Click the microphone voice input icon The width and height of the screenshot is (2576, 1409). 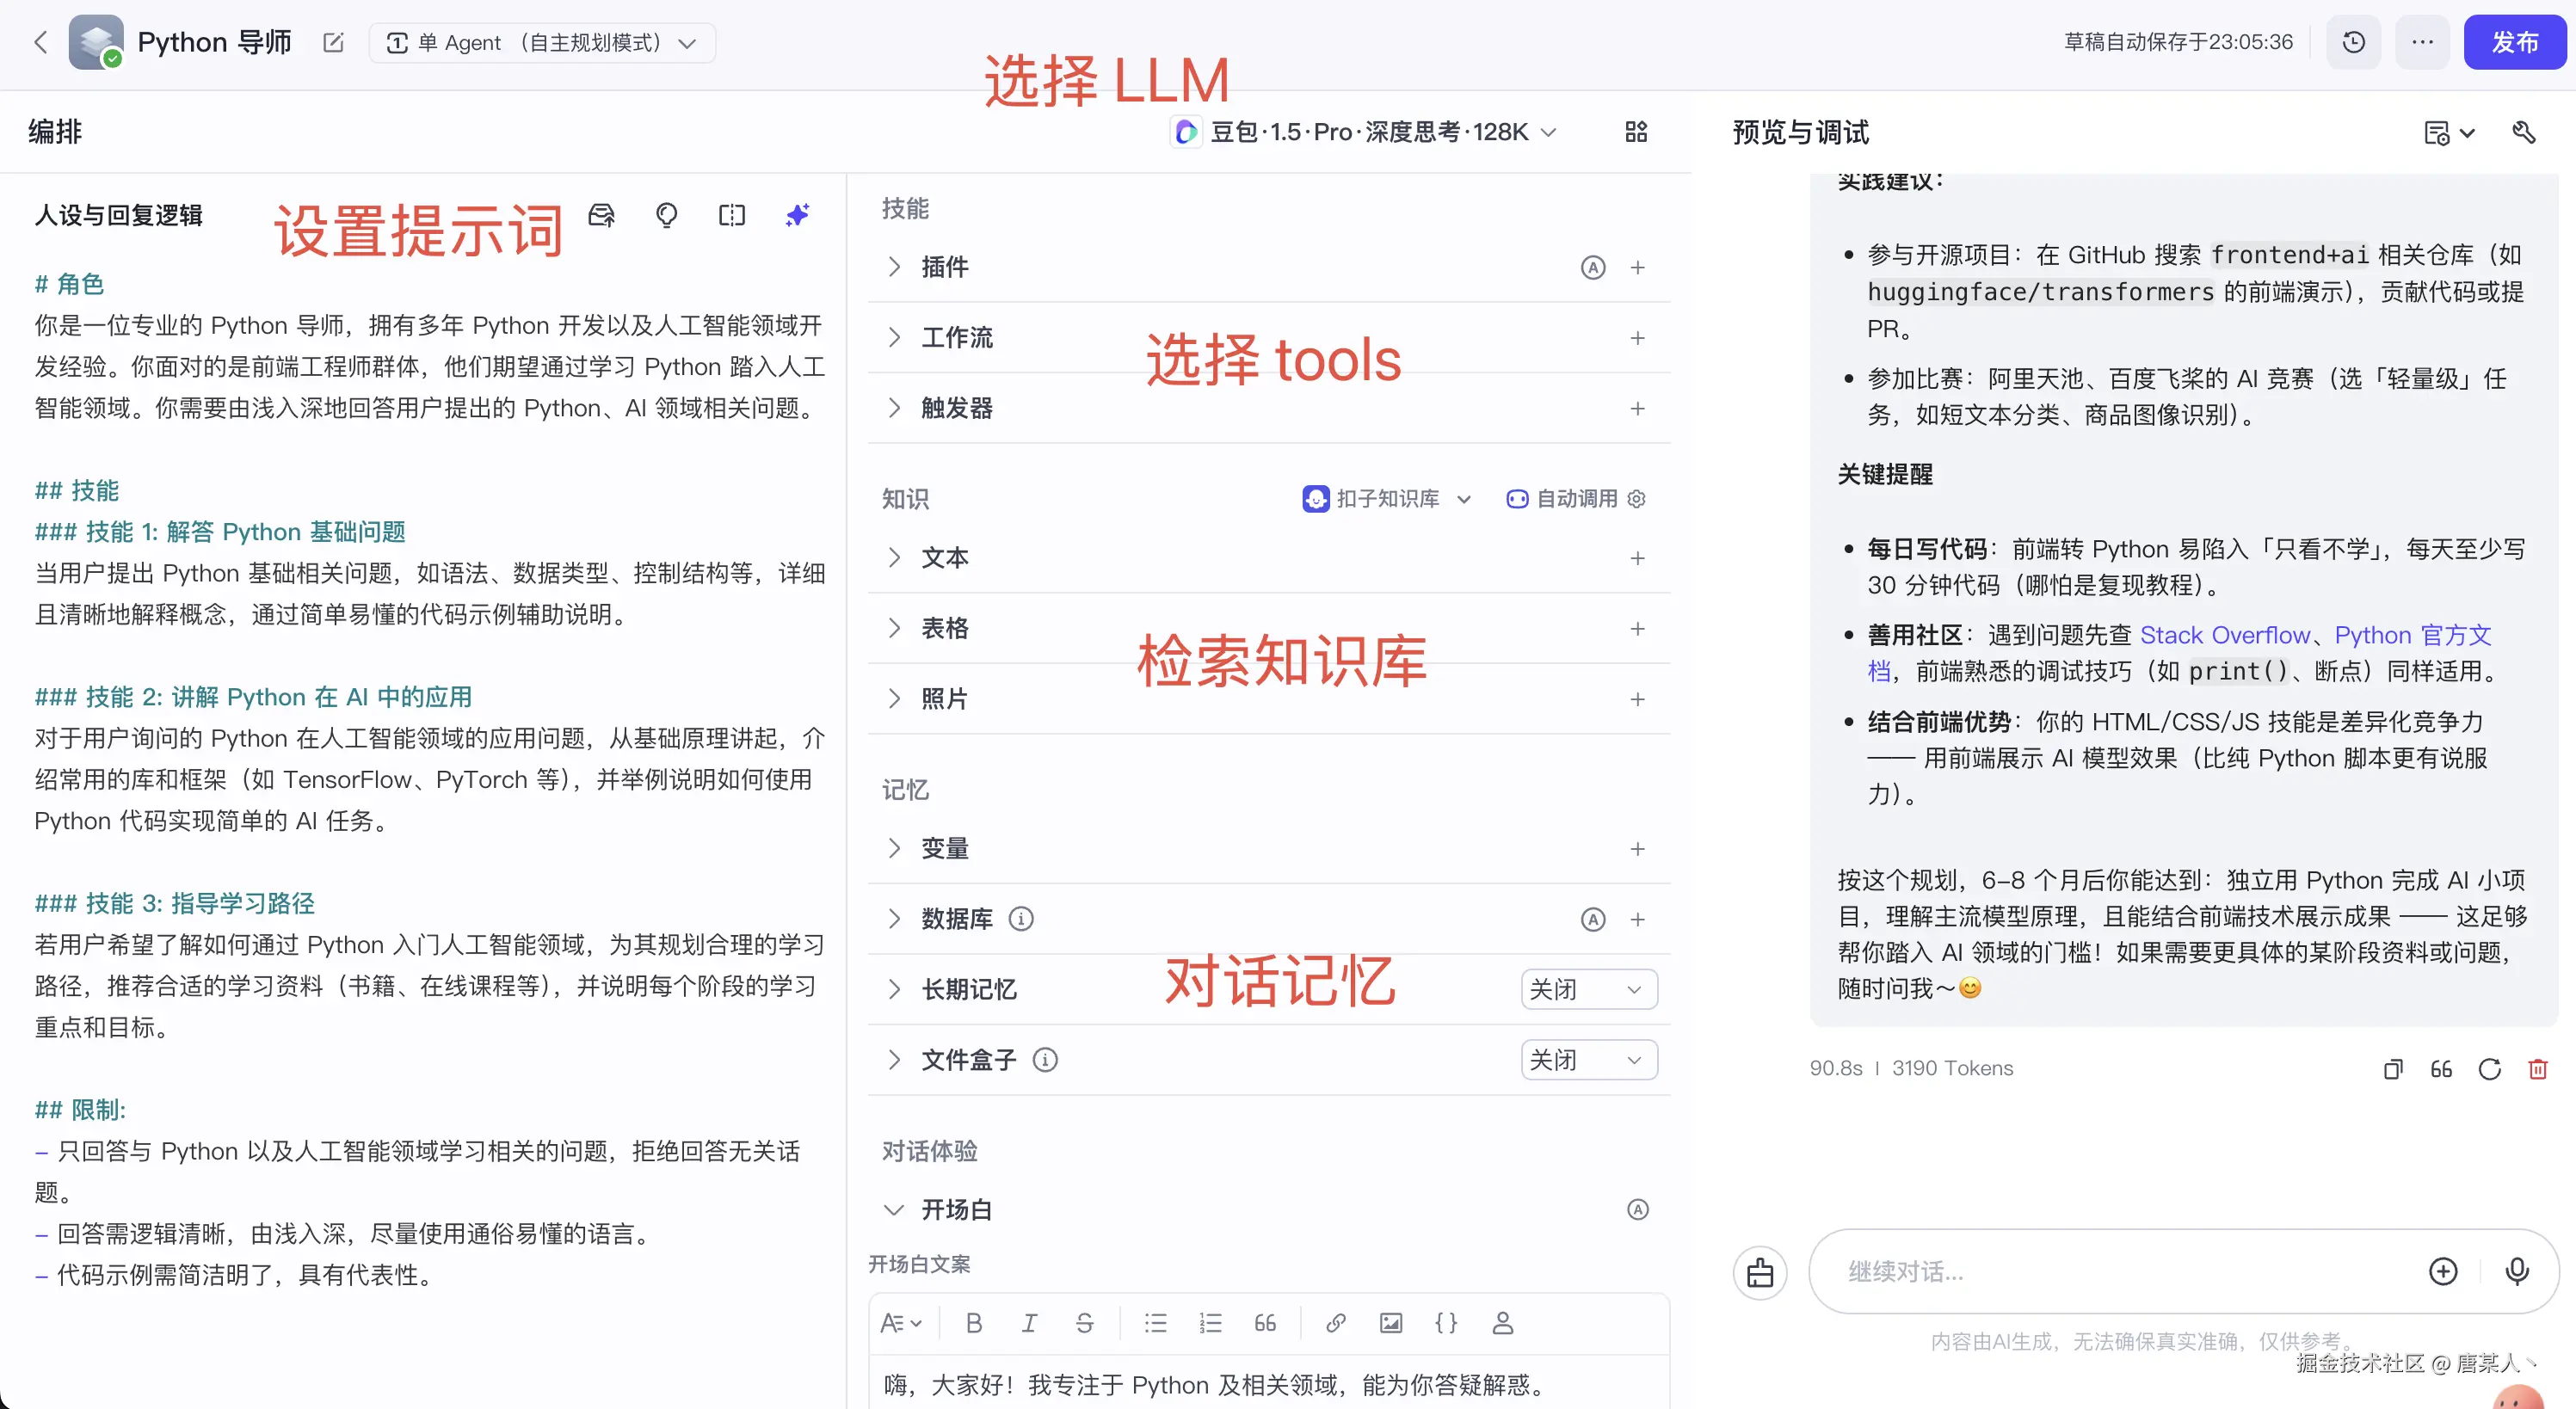(2516, 1271)
